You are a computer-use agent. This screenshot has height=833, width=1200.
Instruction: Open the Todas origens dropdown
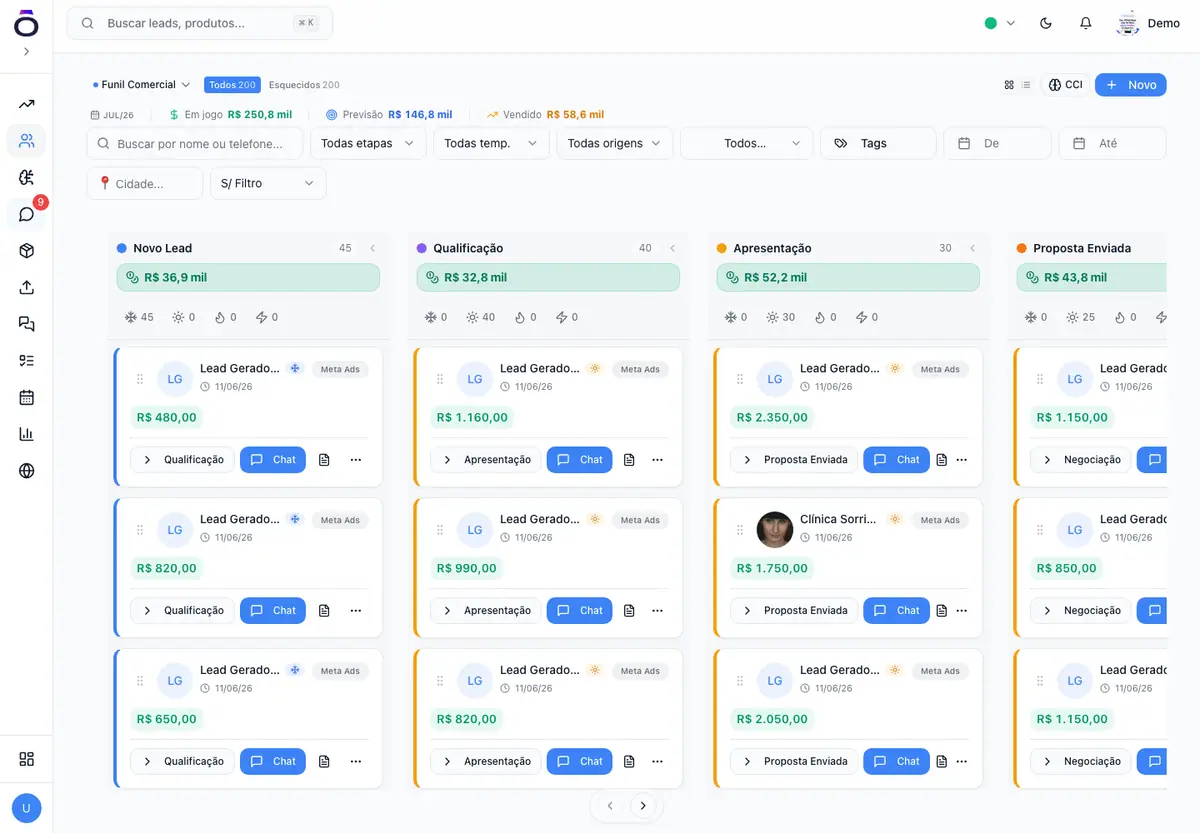(x=614, y=143)
